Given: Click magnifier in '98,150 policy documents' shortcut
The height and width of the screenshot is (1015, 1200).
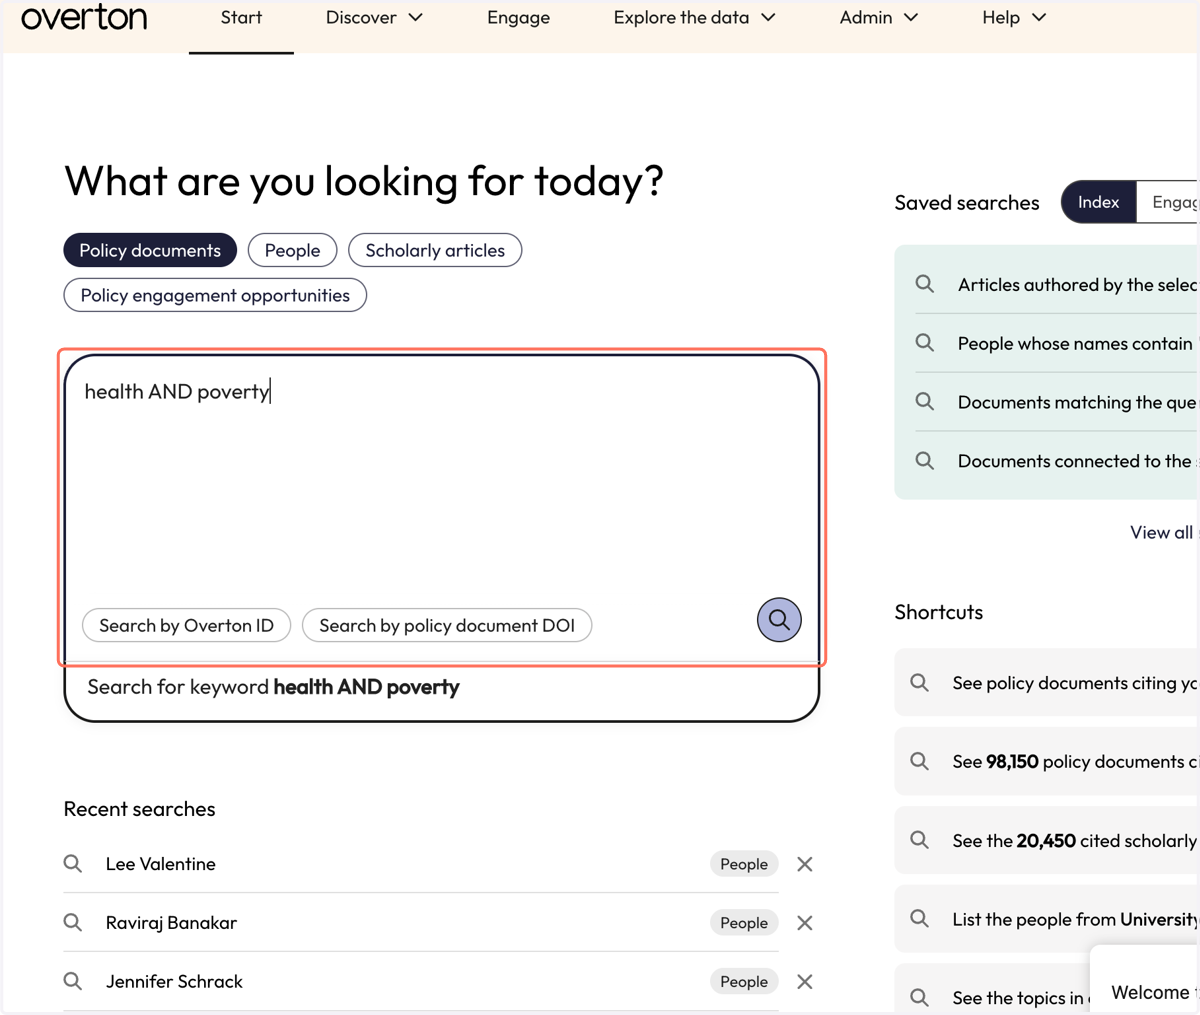Looking at the screenshot, I should pos(920,761).
